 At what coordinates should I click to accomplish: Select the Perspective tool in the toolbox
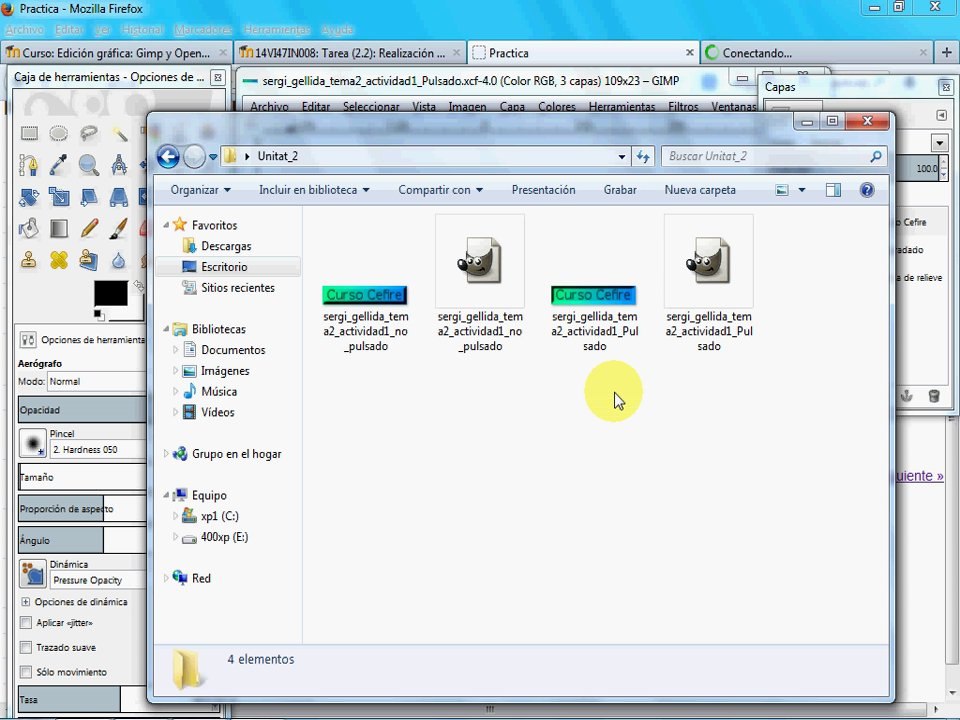(119, 197)
